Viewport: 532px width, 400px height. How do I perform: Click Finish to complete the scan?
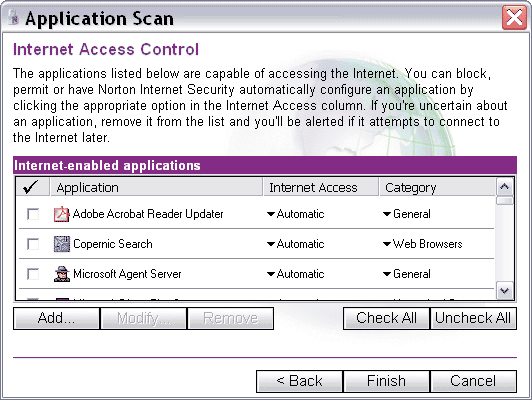pyautogui.click(x=386, y=381)
